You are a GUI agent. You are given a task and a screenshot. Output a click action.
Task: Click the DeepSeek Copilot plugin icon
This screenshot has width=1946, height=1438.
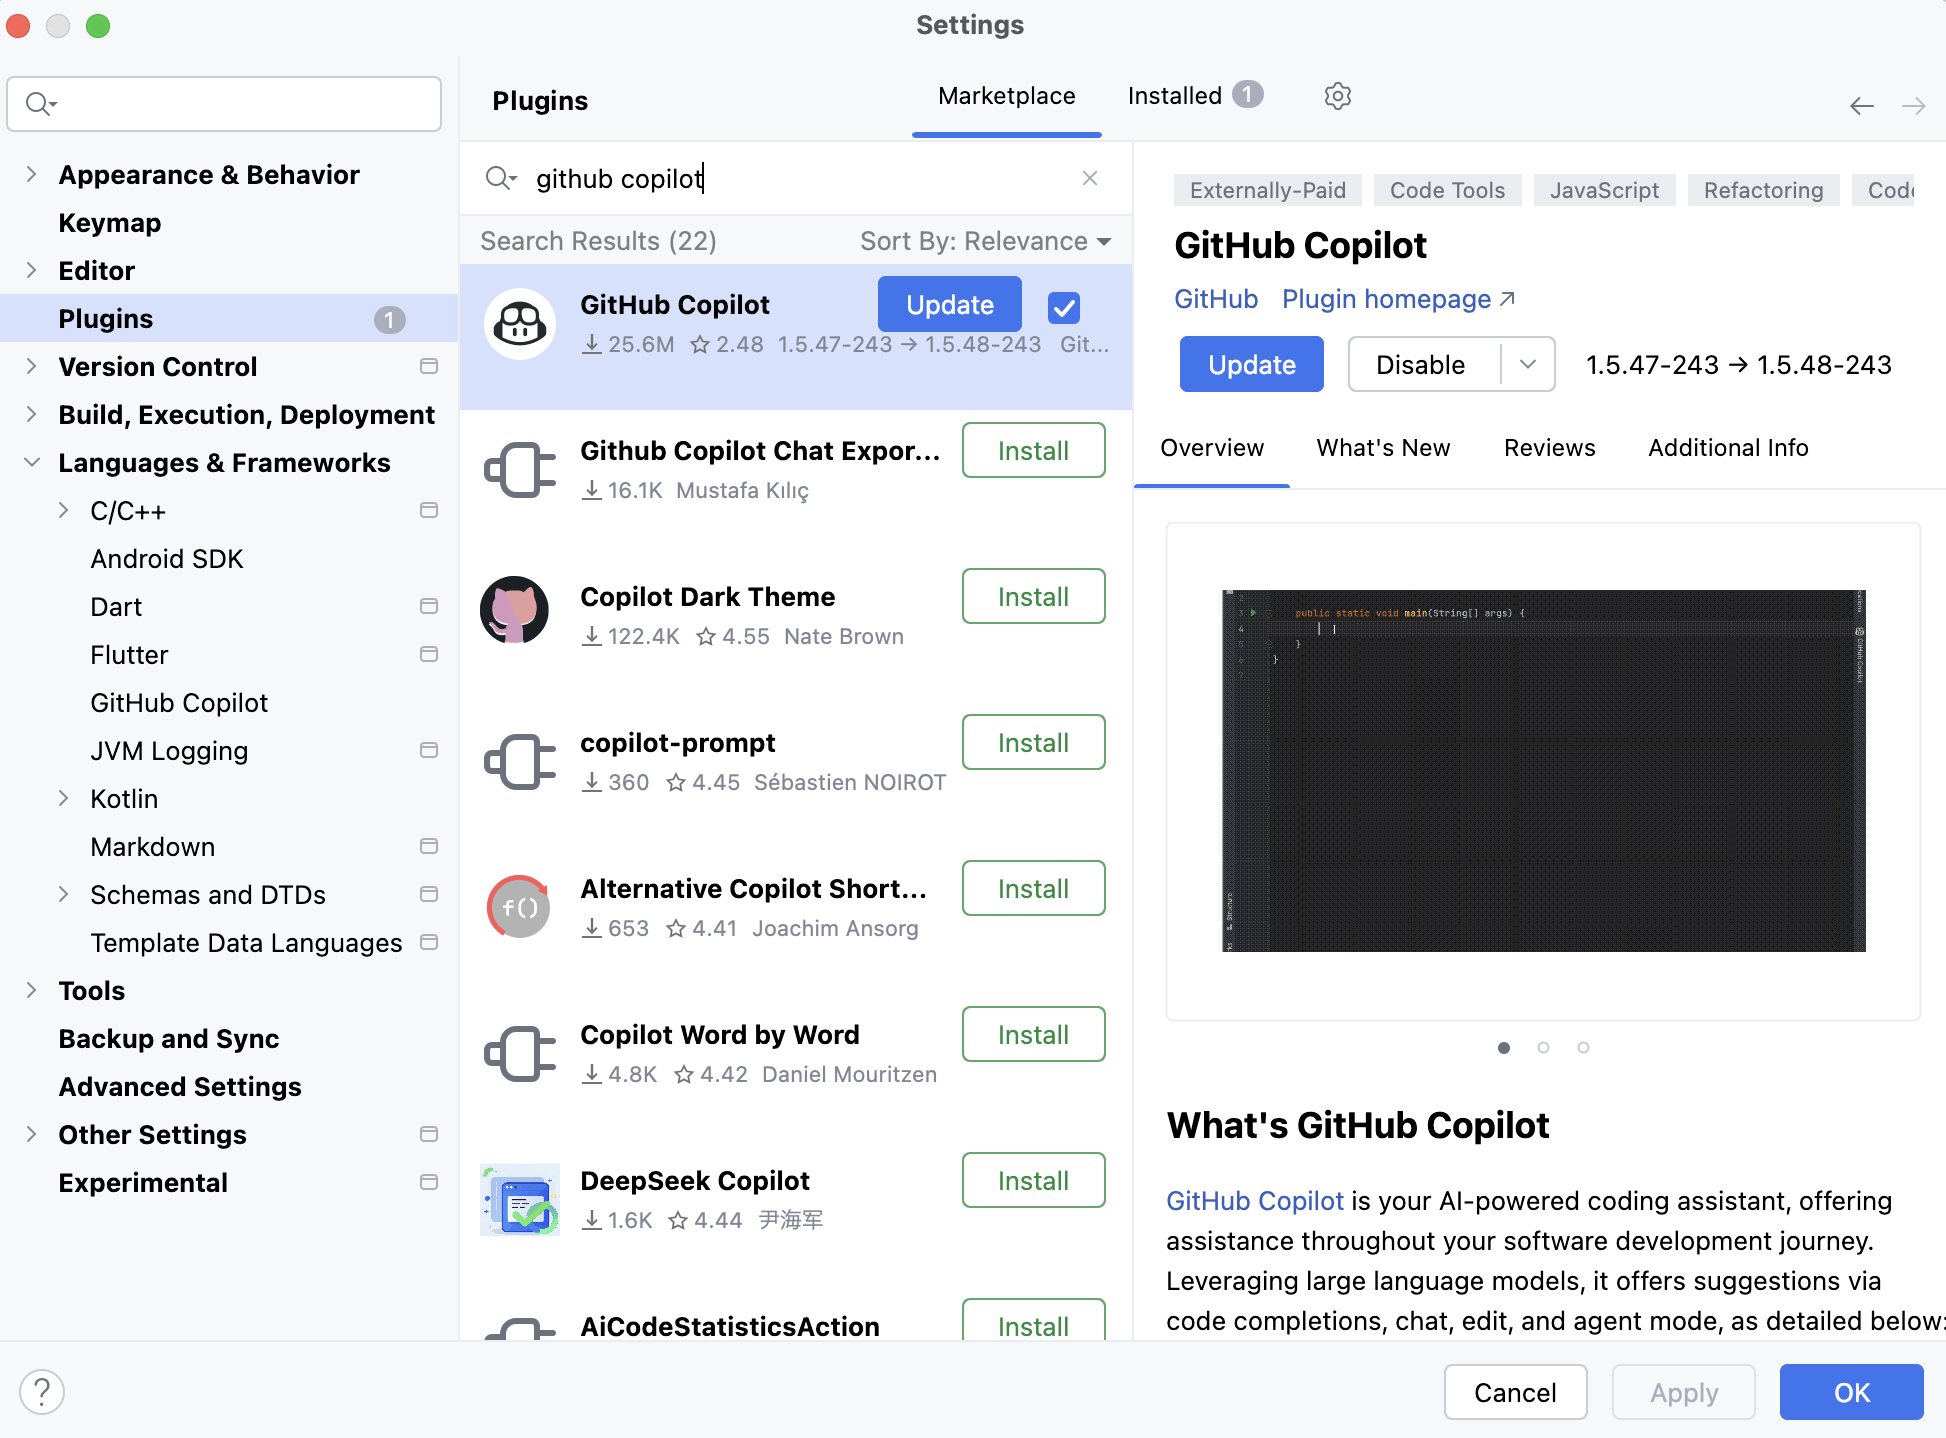coord(520,1200)
